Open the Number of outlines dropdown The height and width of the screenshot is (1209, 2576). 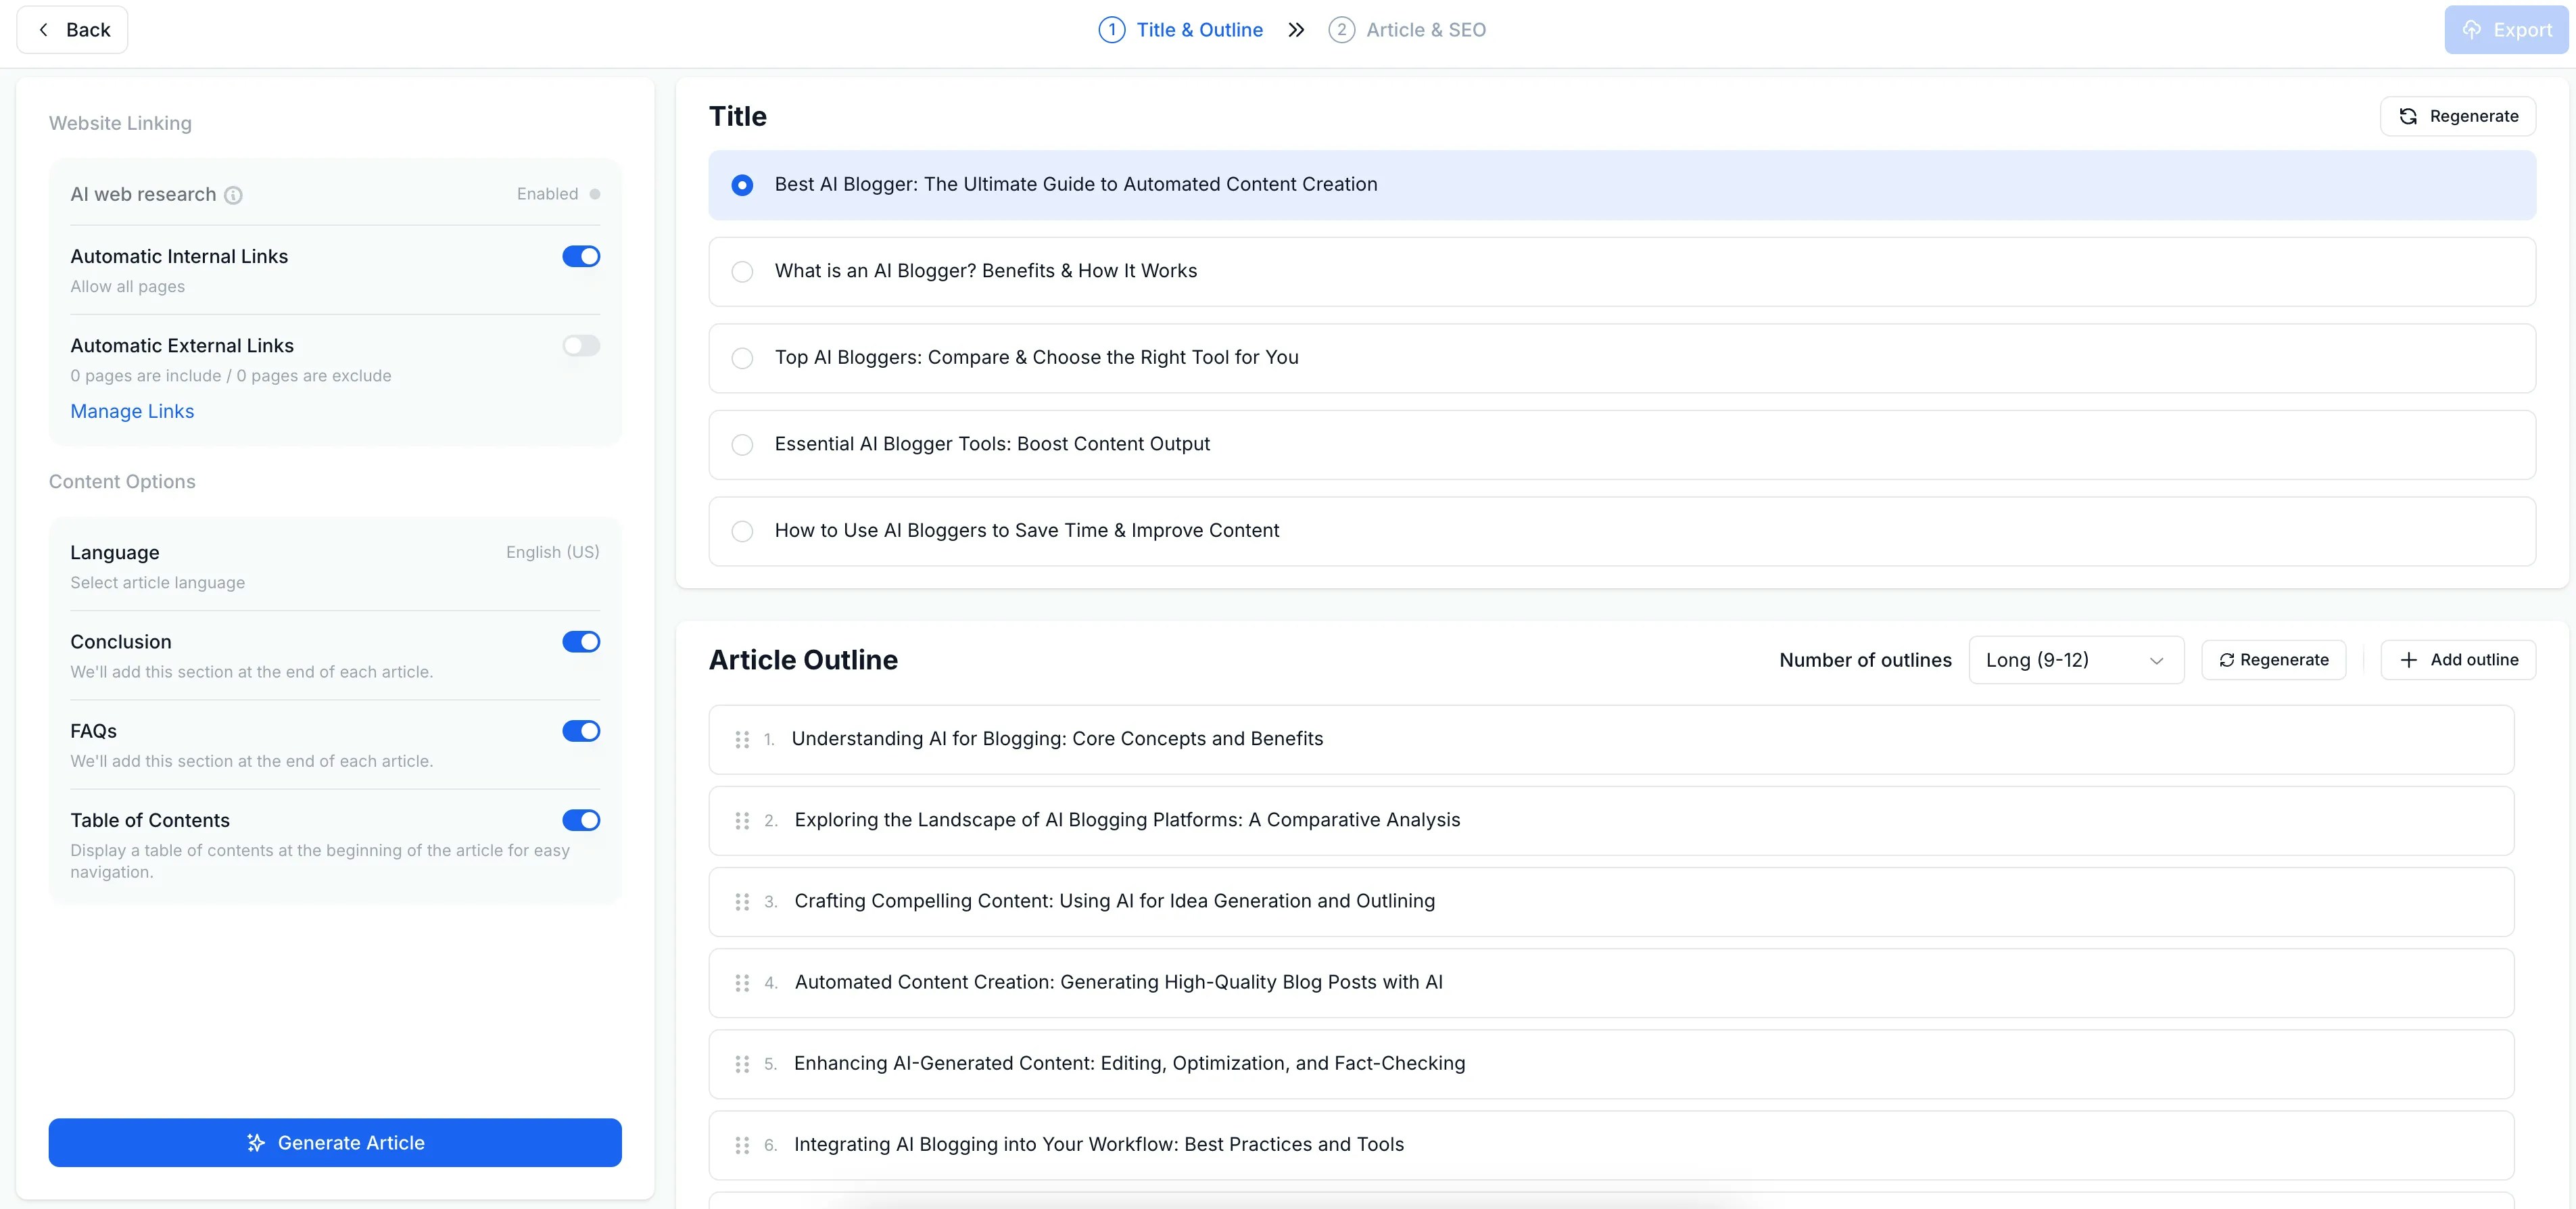(2075, 660)
